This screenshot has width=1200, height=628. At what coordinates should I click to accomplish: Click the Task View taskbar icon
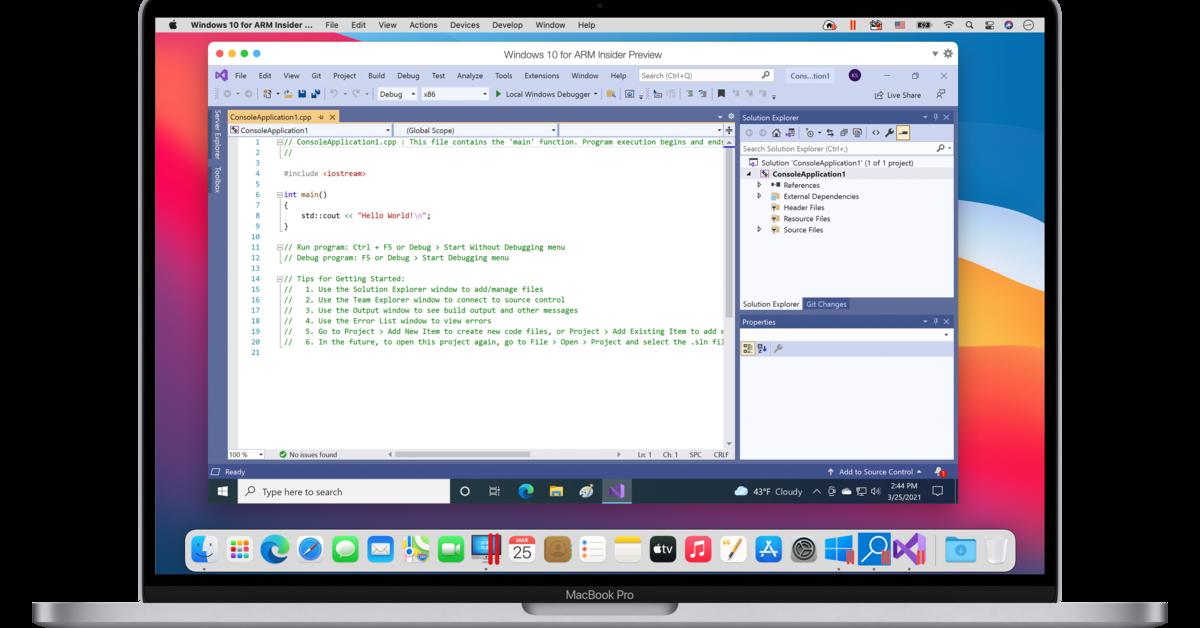495,491
